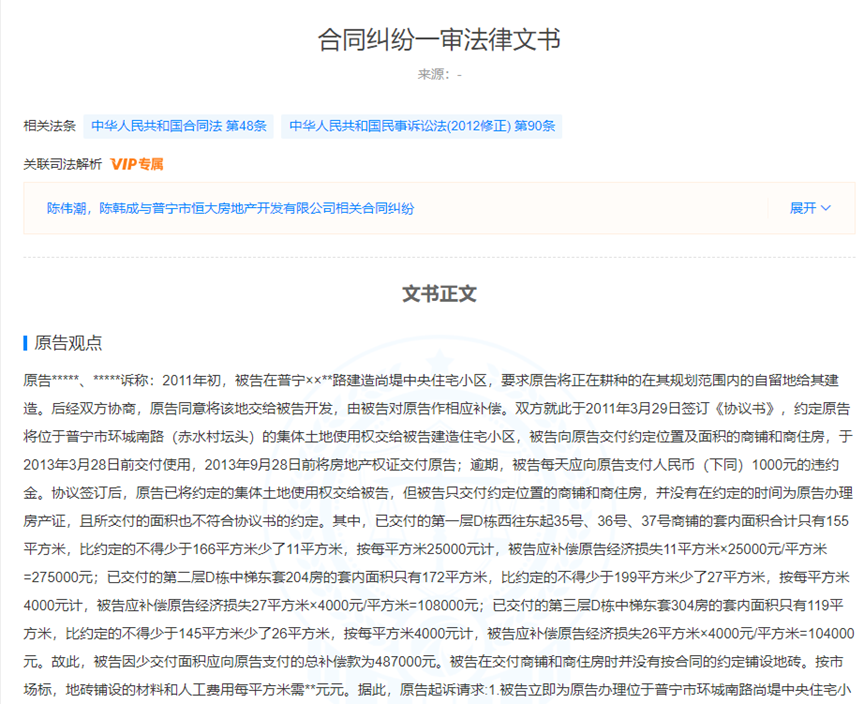The height and width of the screenshot is (704, 864).
Task: Click the 关联司法解析 label
Action: 62,164
